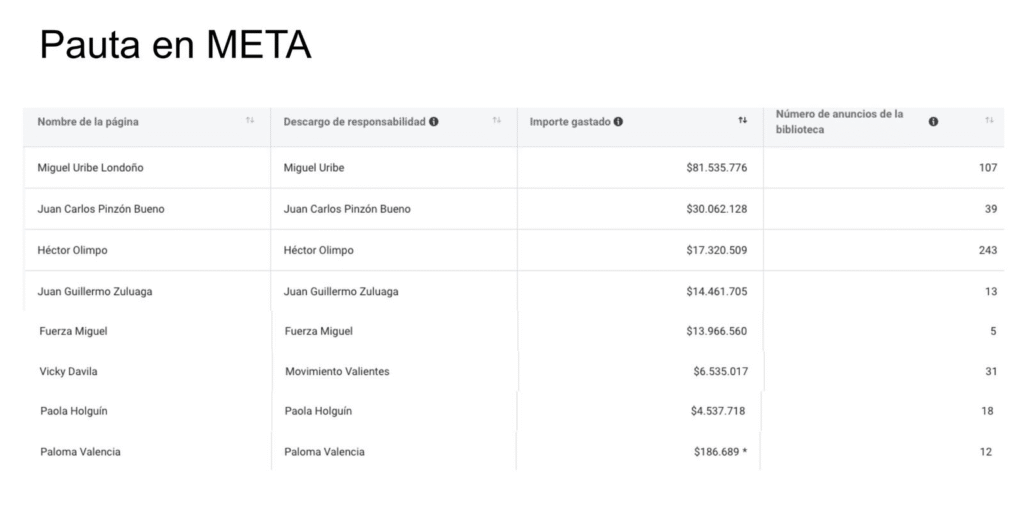Click Vicky Davila page name
The height and width of the screenshot is (524, 1024).
click(69, 371)
